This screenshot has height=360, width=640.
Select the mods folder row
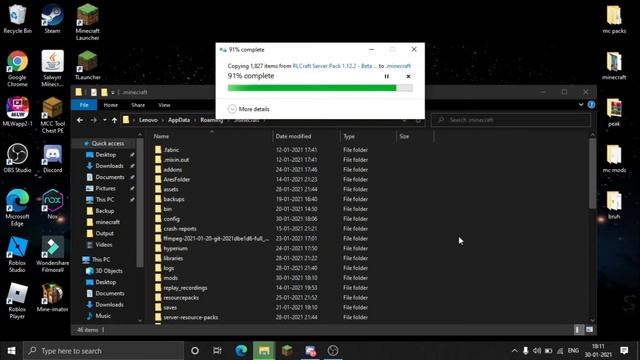(x=261, y=278)
